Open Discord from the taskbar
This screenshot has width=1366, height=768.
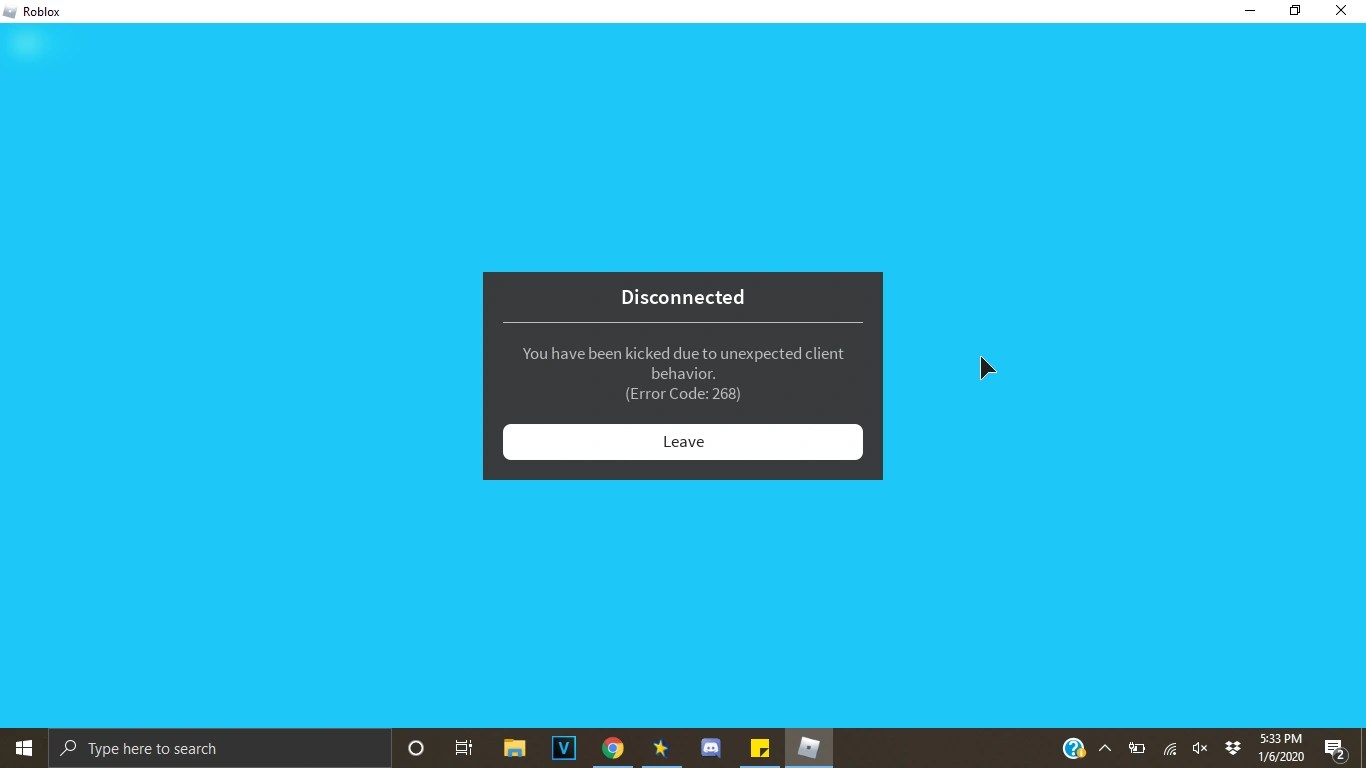pyautogui.click(x=711, y=748)
